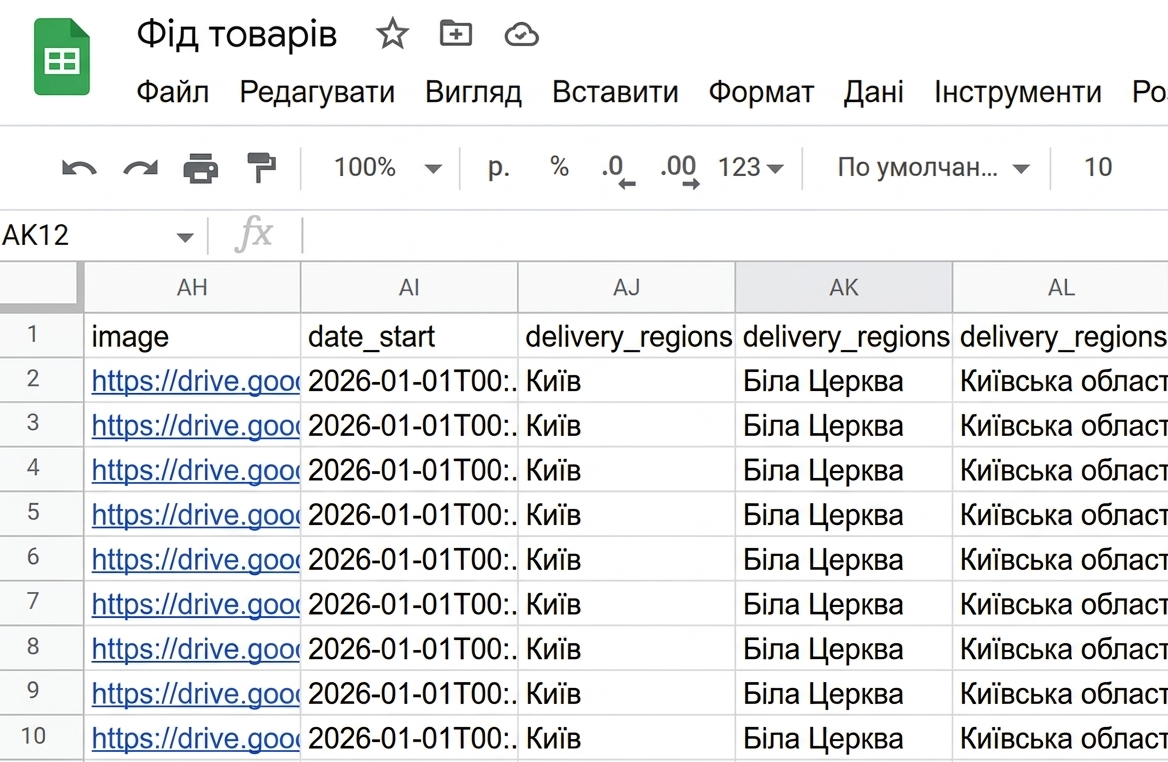The width and height of the screenshot is (1168, 762).
Task: Select the Paint format tool
Action: (262, 167)
